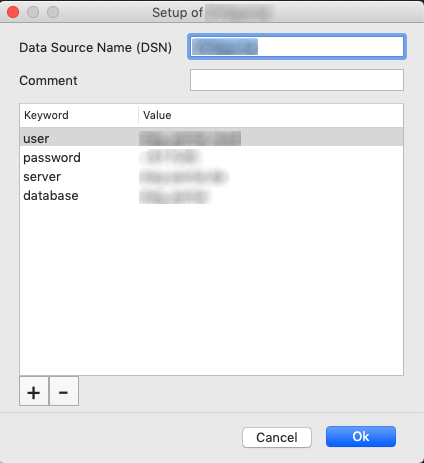The height and width of the screenshot is (463, 424).
Task: Click the disabled zoom window button
Action: pyautogui.click(x=53, y=12)
